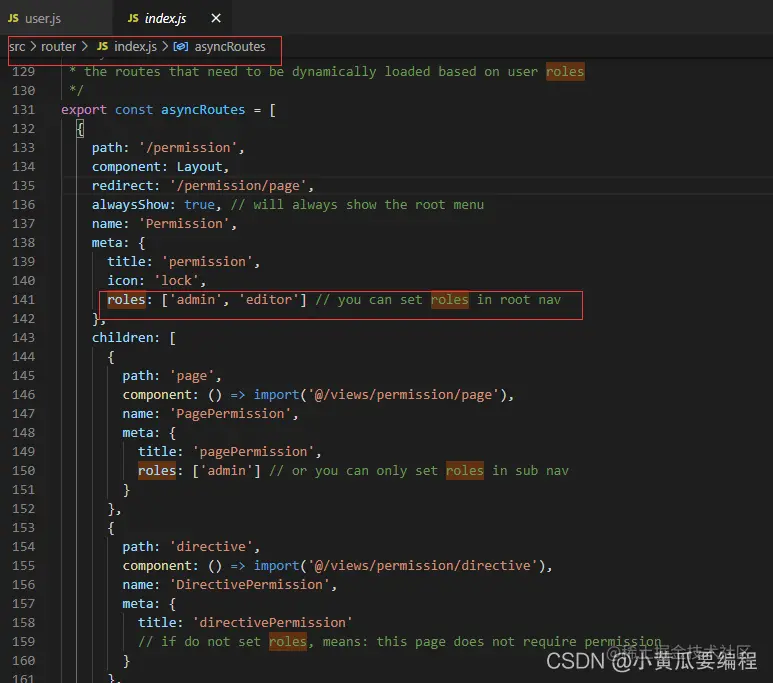Image resolution: width=773 pixels, height=683 pixels.
Task: Click 'Layout' component value
Action: click(x=200, y=167)
